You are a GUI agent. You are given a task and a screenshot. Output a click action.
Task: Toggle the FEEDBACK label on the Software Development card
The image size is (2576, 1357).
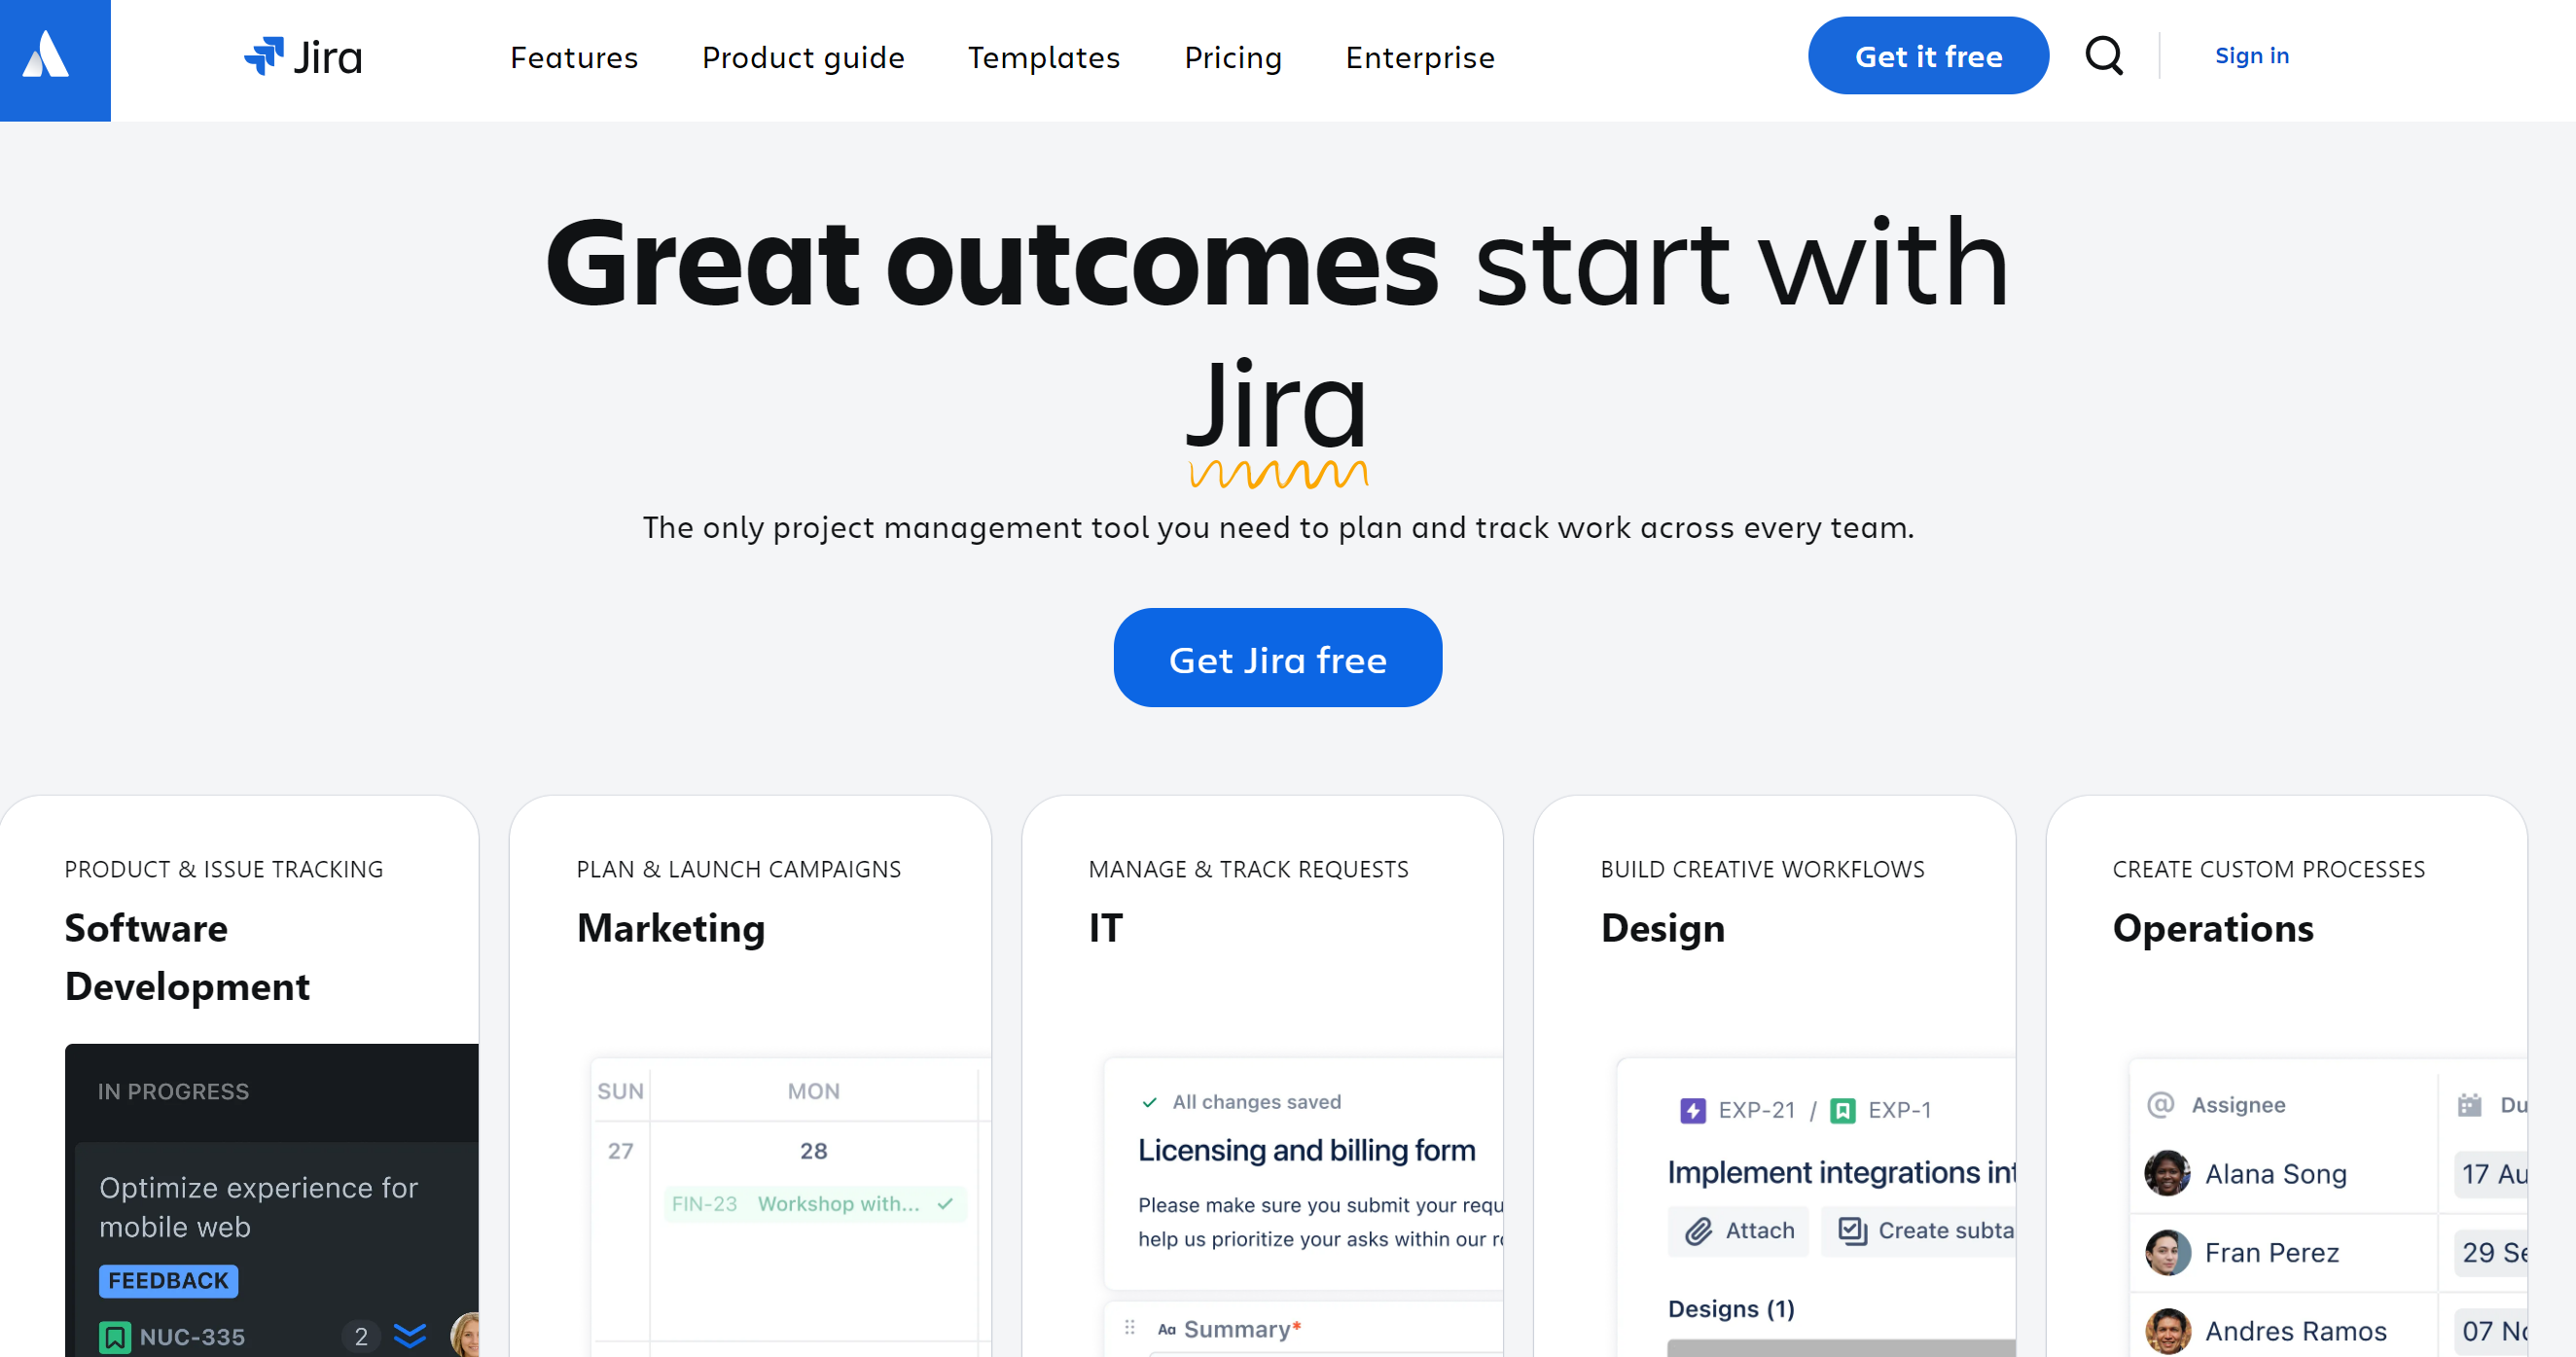[x=165, y=1280]
